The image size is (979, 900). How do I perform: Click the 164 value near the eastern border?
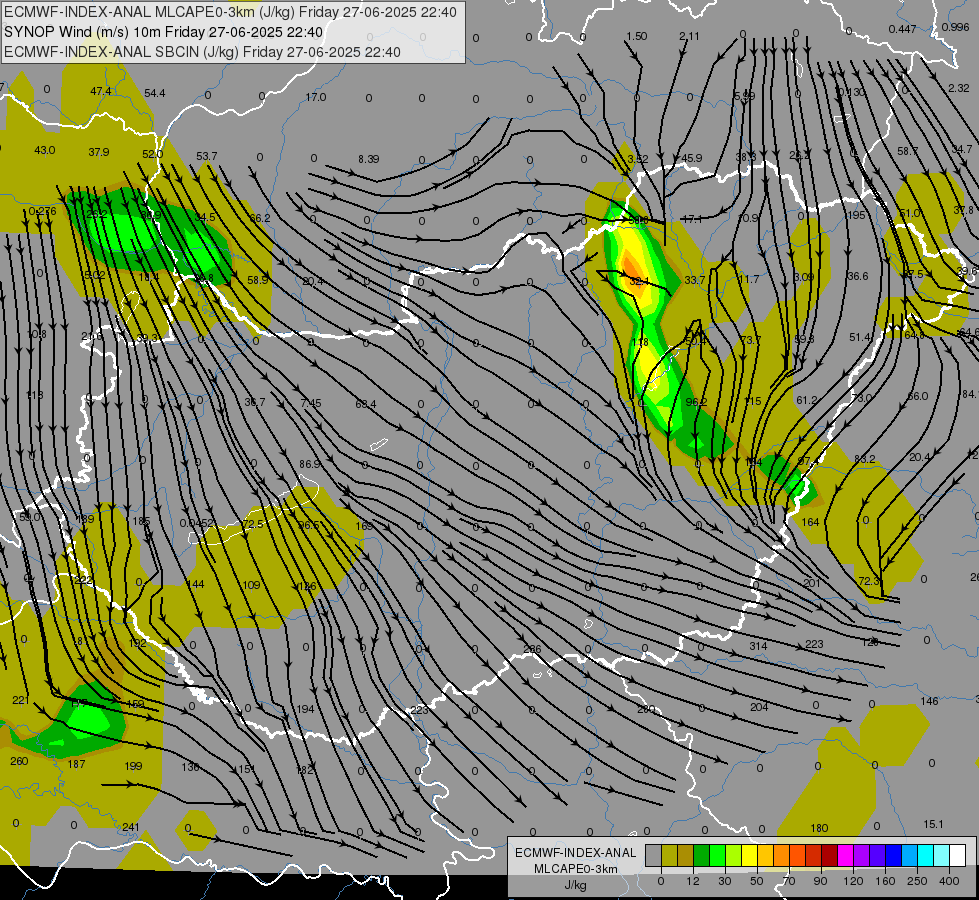(x=810, y=522)
